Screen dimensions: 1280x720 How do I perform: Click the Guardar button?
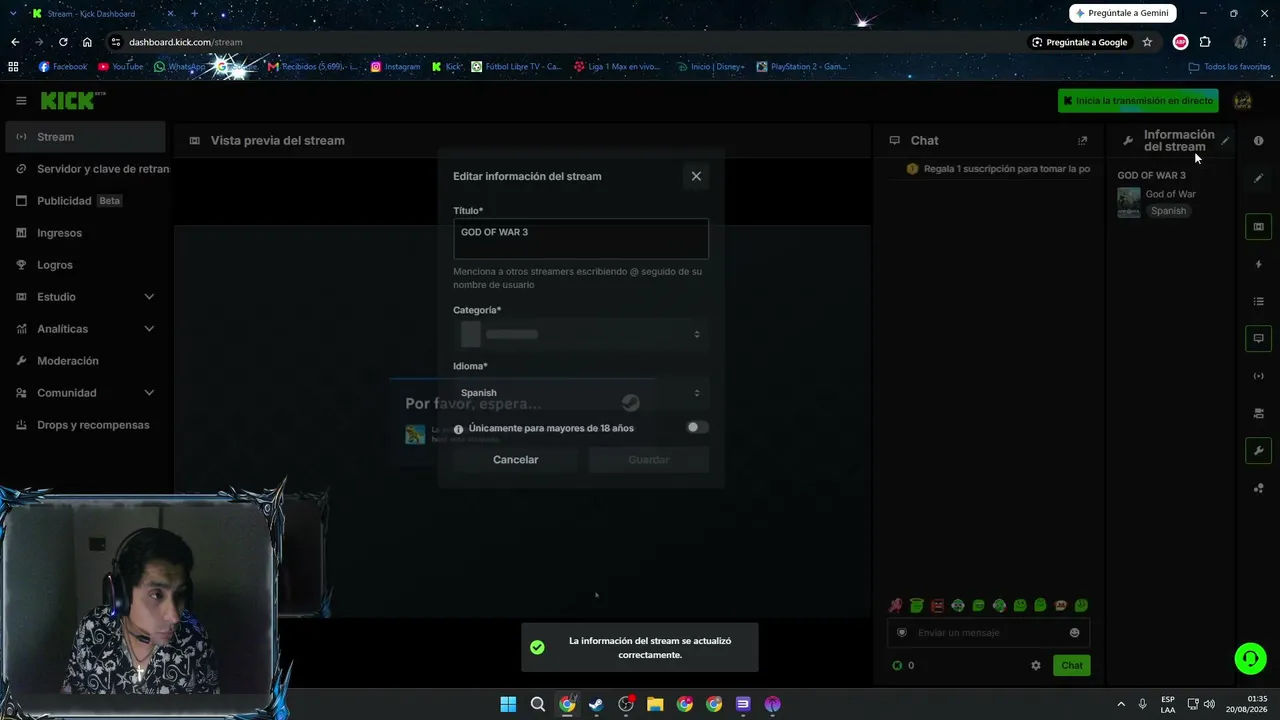pyautogui.click(x=649, y=460)
